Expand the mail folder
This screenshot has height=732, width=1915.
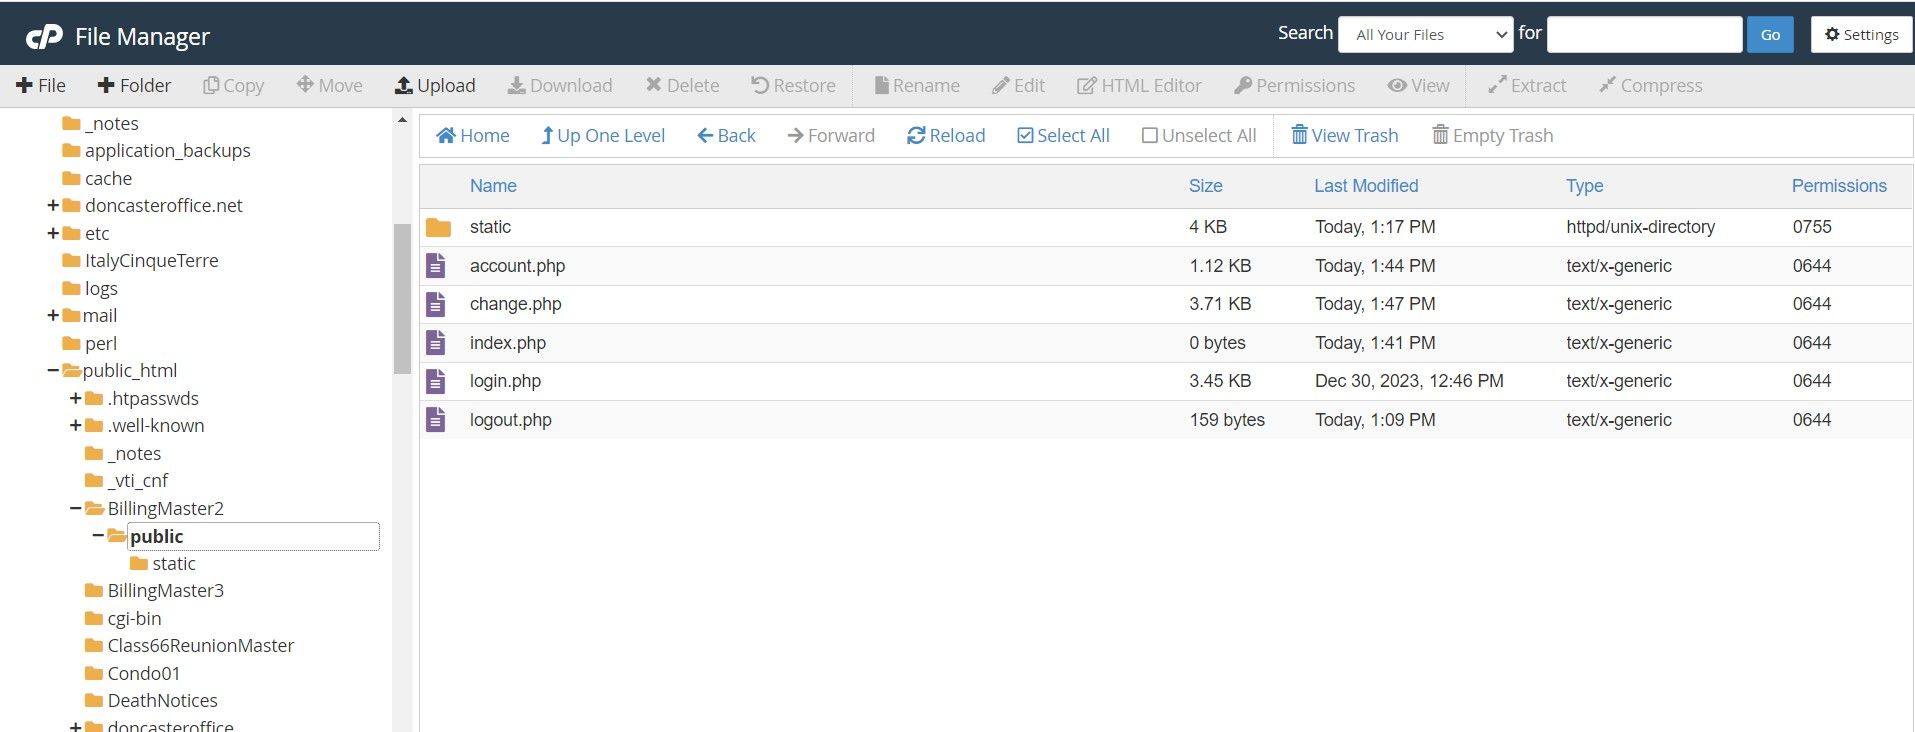pos(53,316)
